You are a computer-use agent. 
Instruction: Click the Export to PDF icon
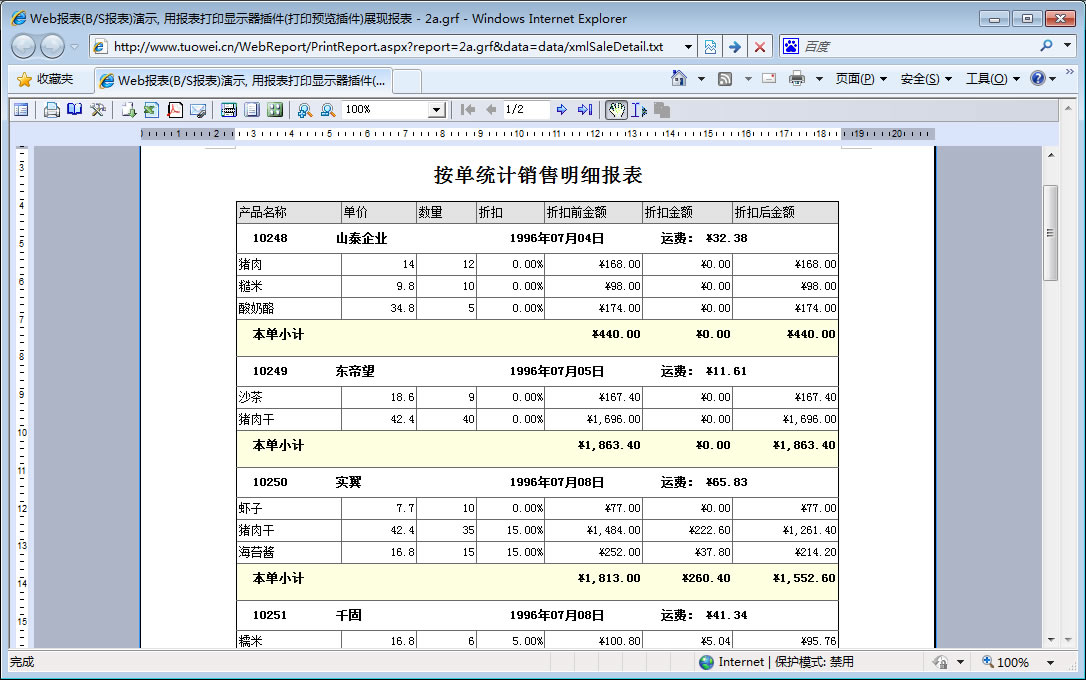pos(174,110)
